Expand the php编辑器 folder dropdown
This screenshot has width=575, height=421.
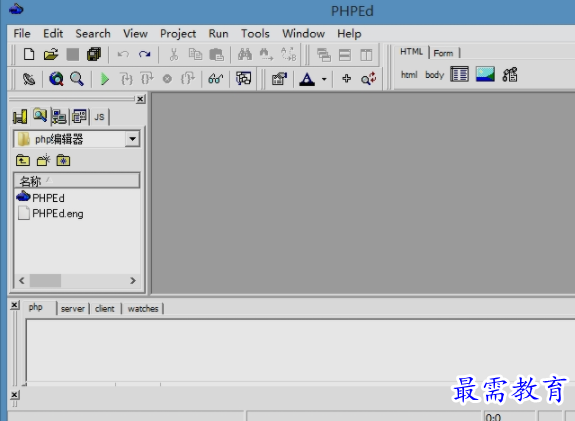tap(132, 139)
